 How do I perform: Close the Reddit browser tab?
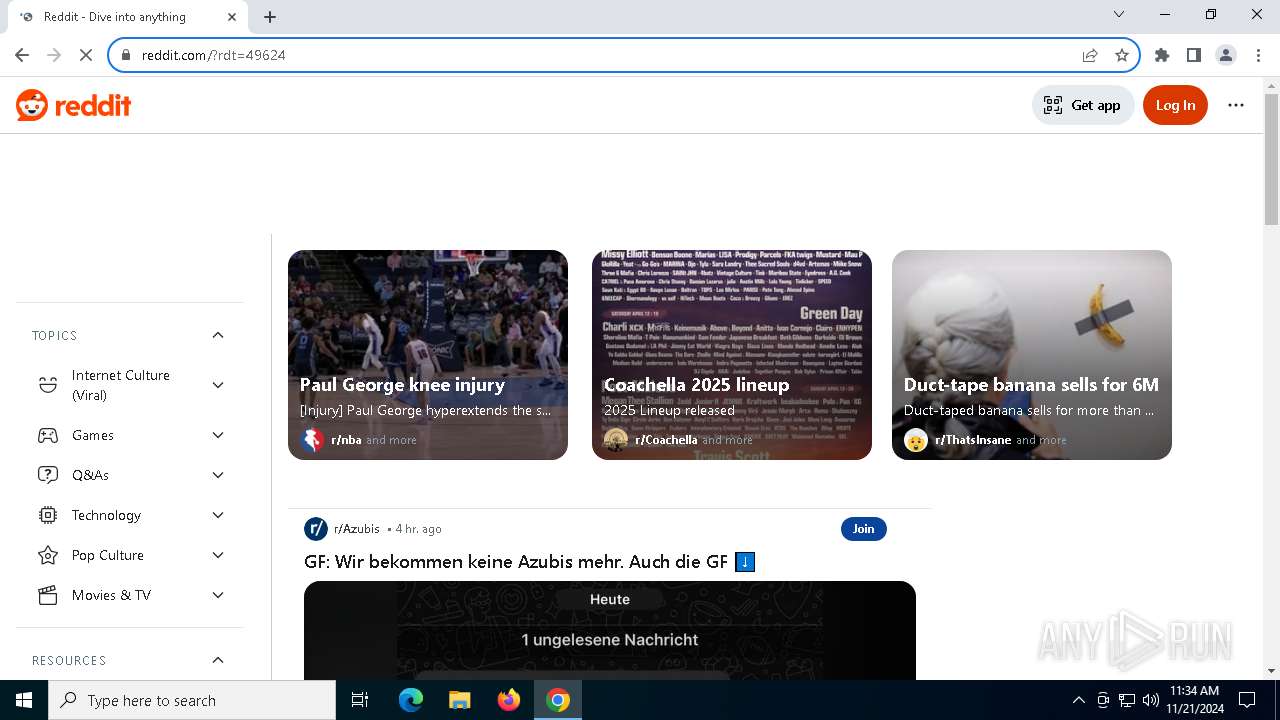(x=232, y=17)
